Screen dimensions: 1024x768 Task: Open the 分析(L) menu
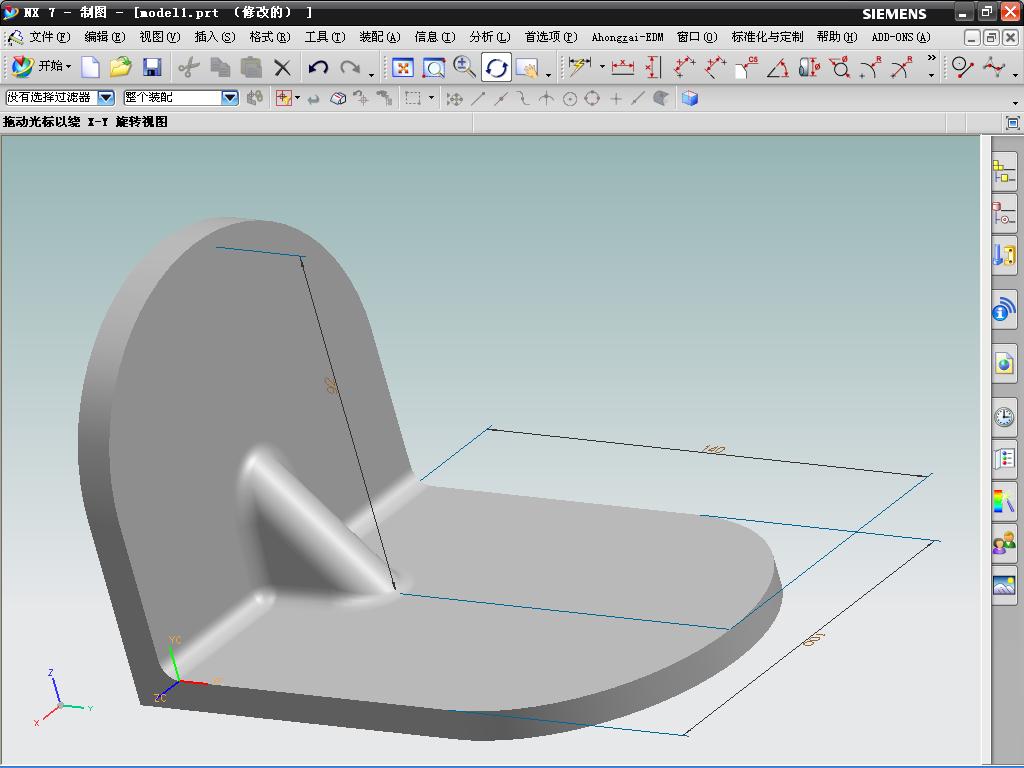(489, 37)
